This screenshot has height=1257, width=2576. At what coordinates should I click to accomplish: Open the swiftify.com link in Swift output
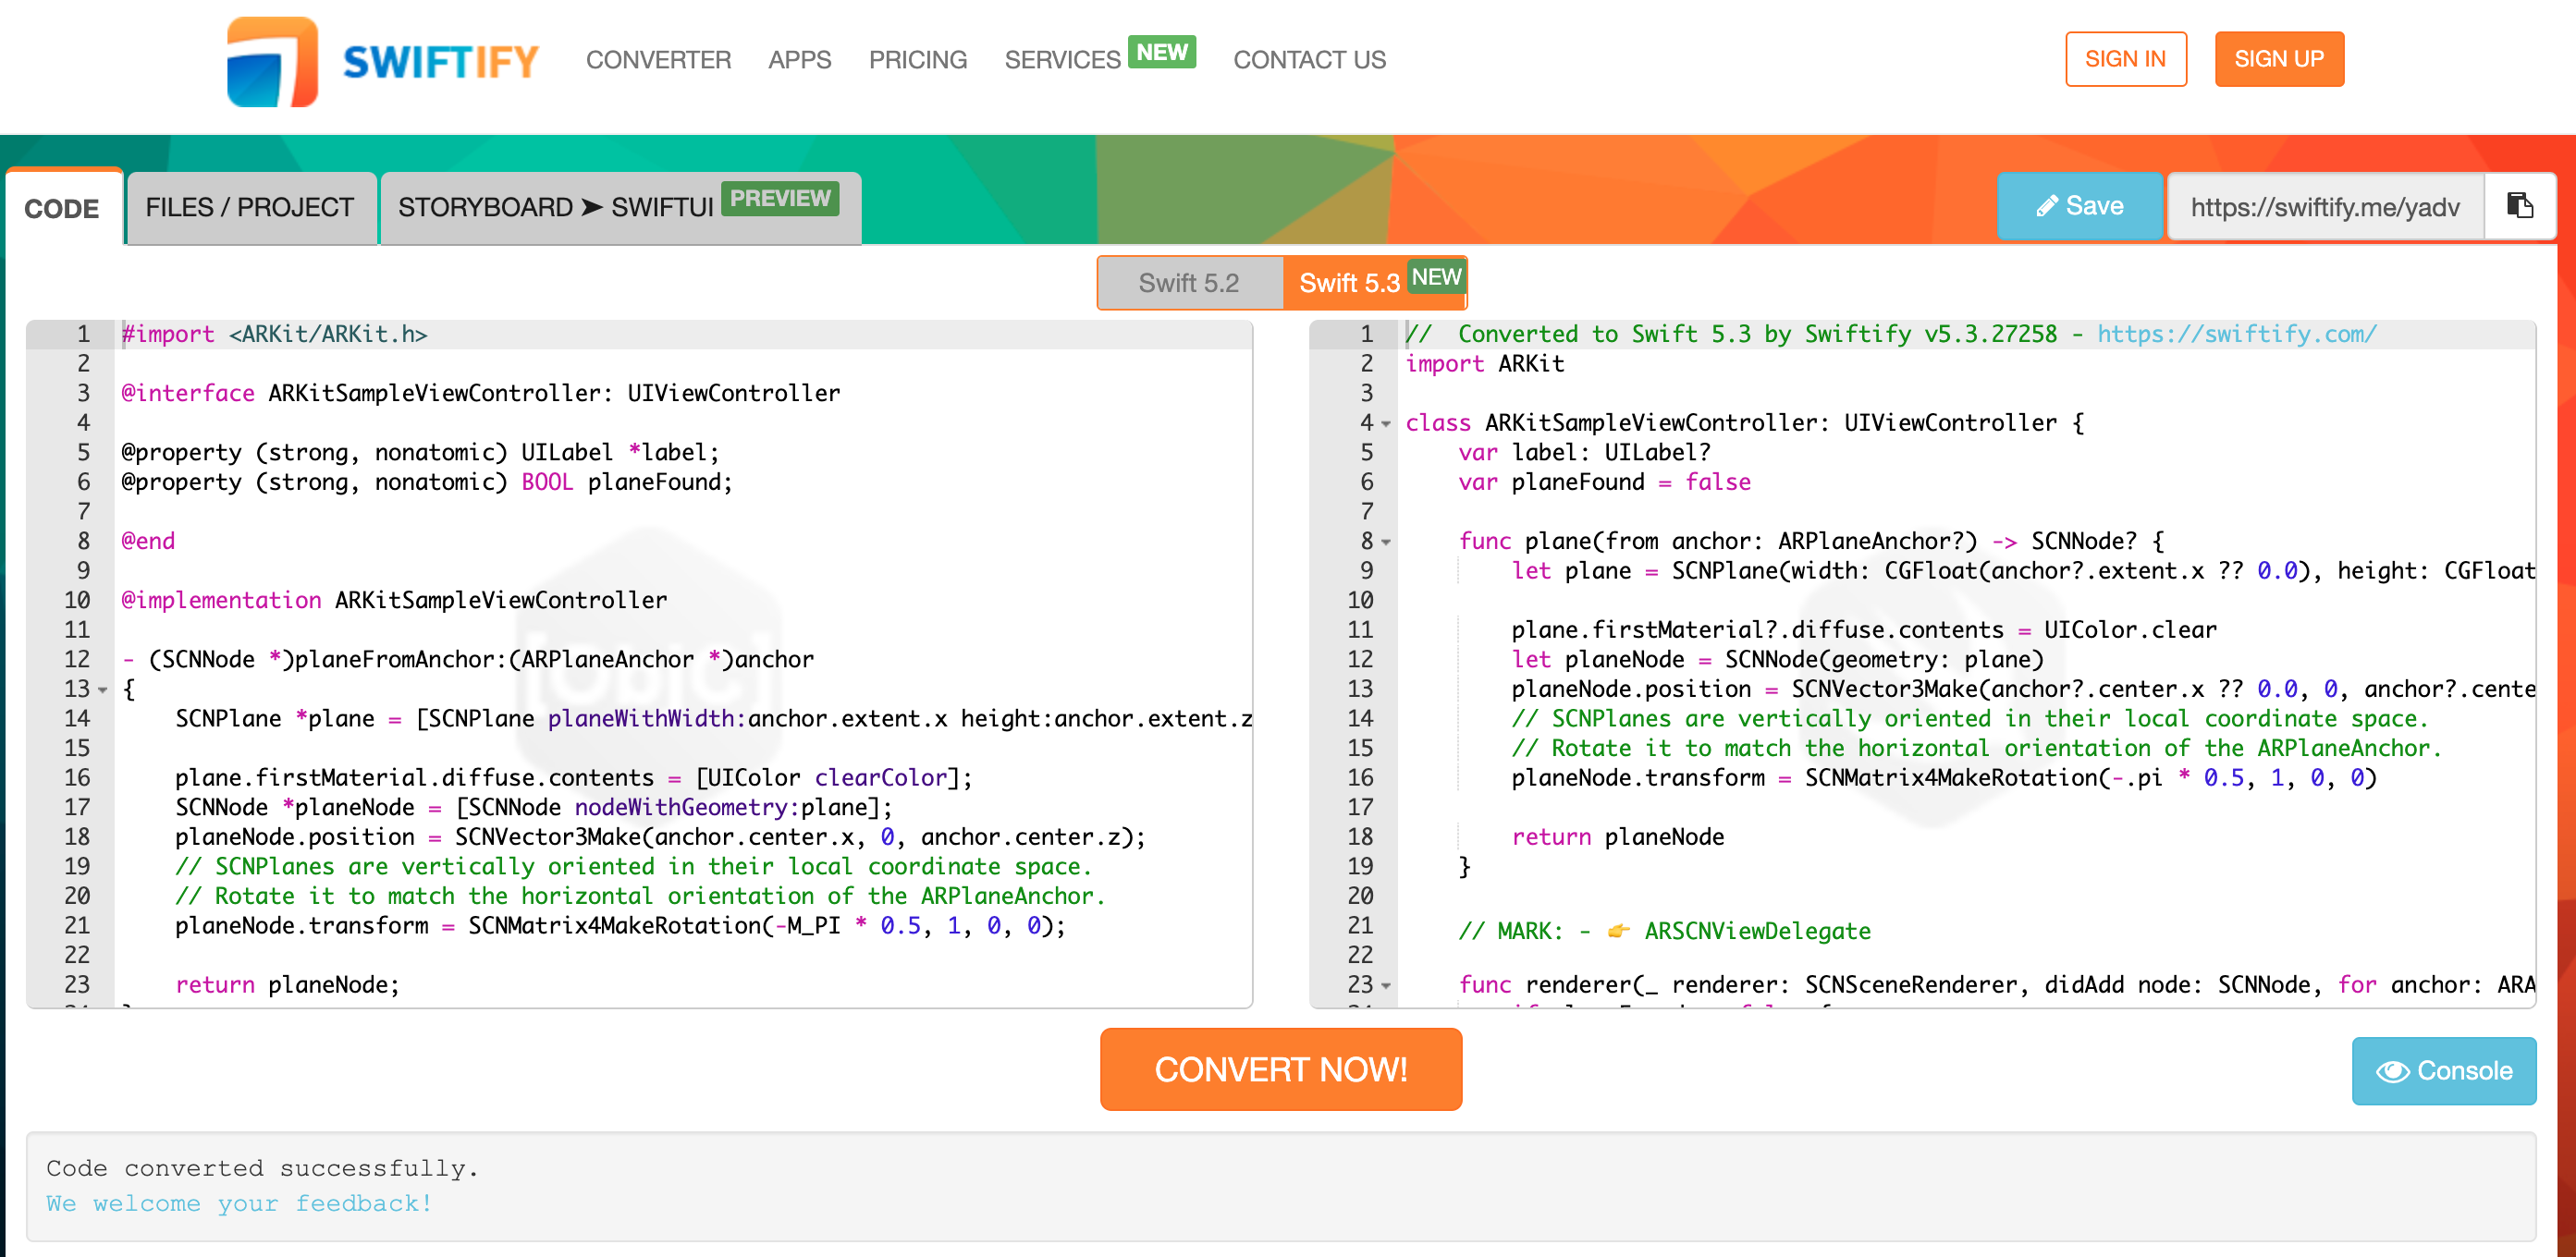2236,334
